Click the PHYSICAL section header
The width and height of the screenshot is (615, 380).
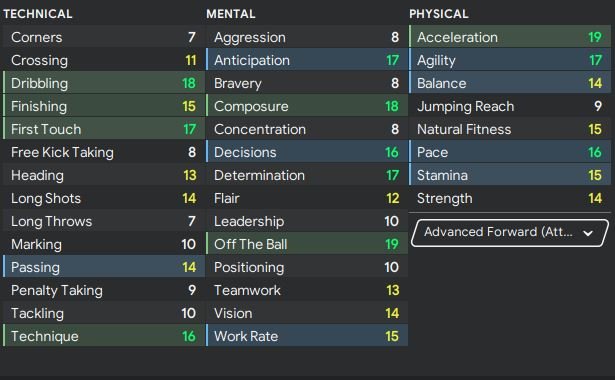(x=439, y=14)
